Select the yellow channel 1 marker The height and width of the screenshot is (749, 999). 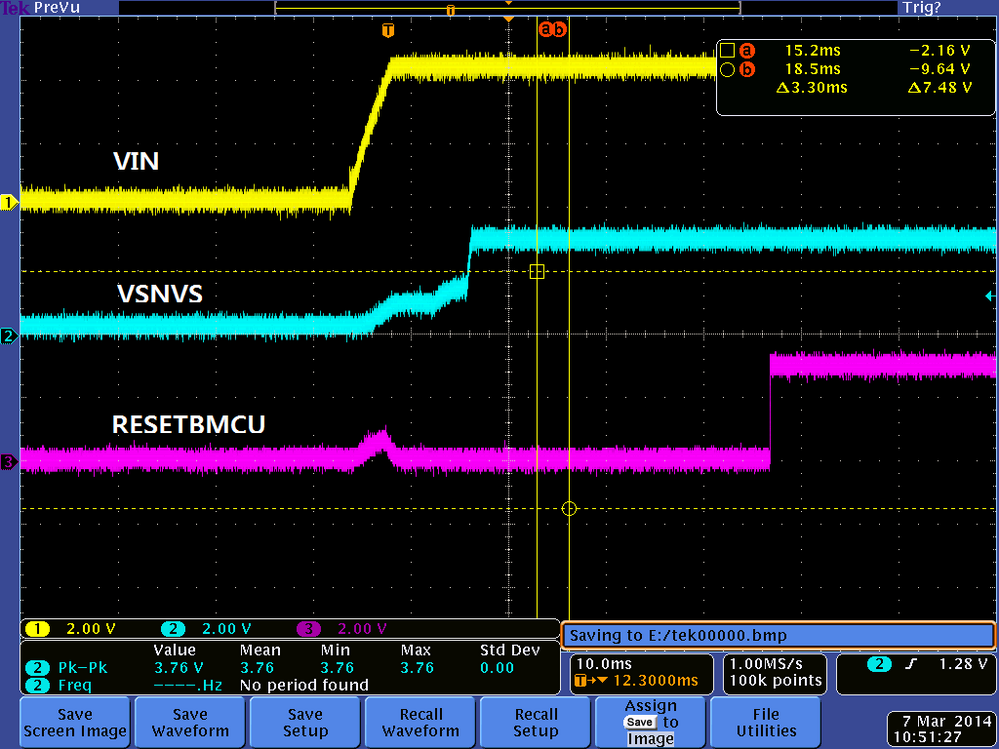9,202
